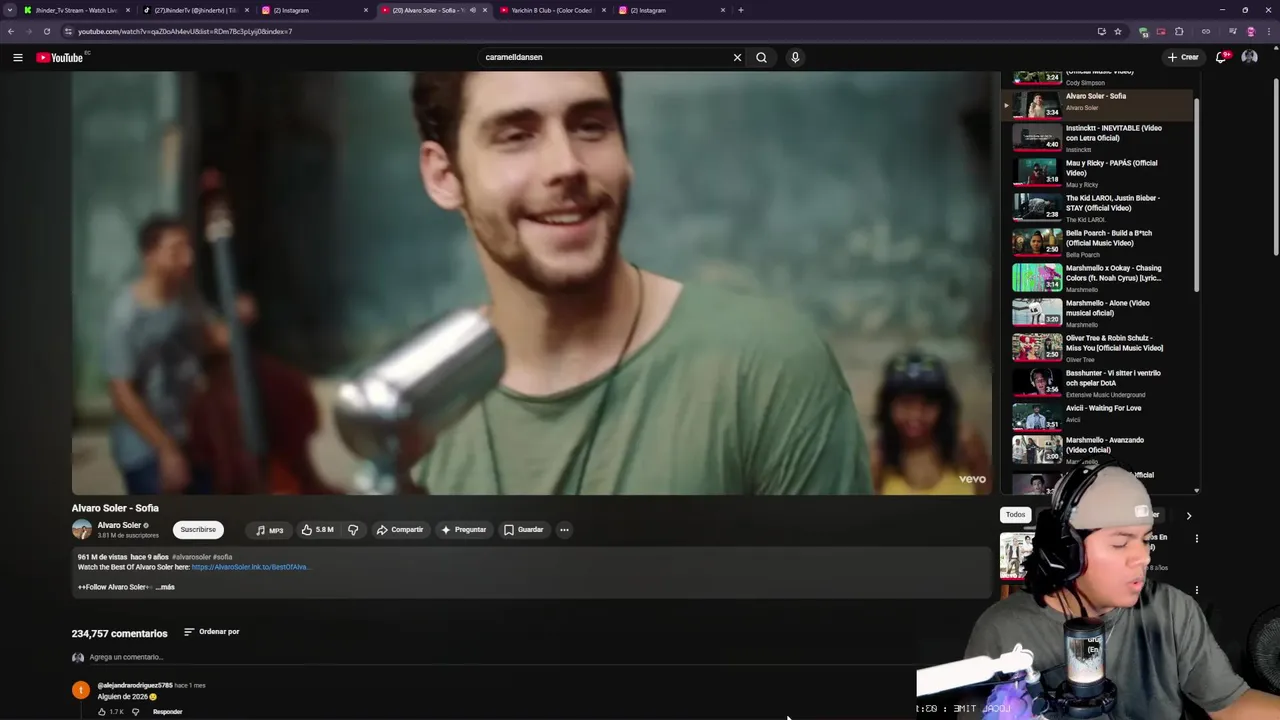
Task: Play Avicii - Waiting For Love item
Action: point(1098,415)
